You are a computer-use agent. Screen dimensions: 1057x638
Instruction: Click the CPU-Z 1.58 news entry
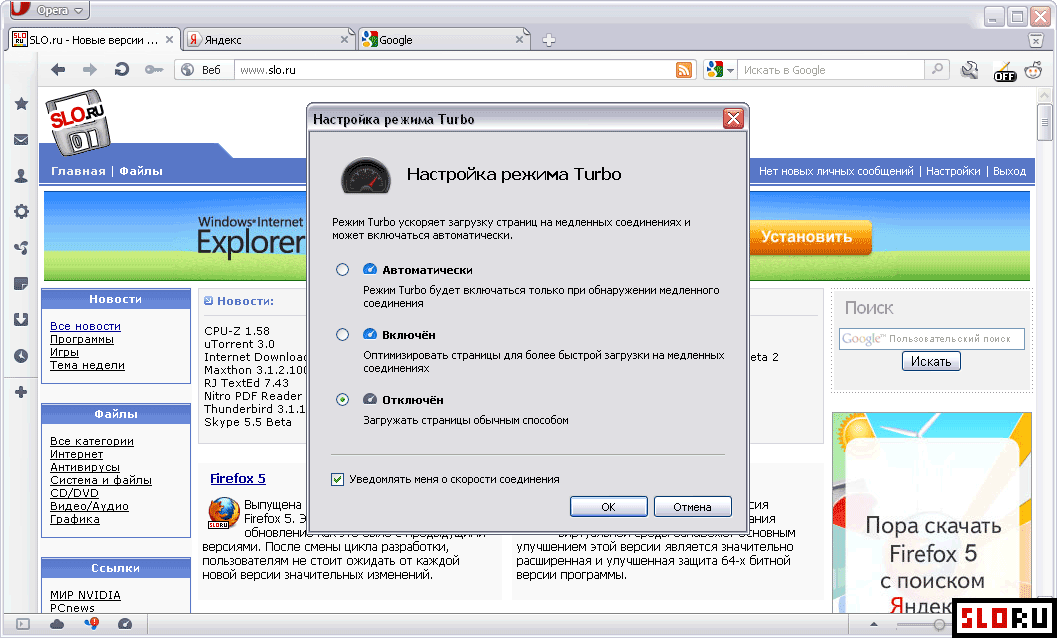click(x=237, y=331)
